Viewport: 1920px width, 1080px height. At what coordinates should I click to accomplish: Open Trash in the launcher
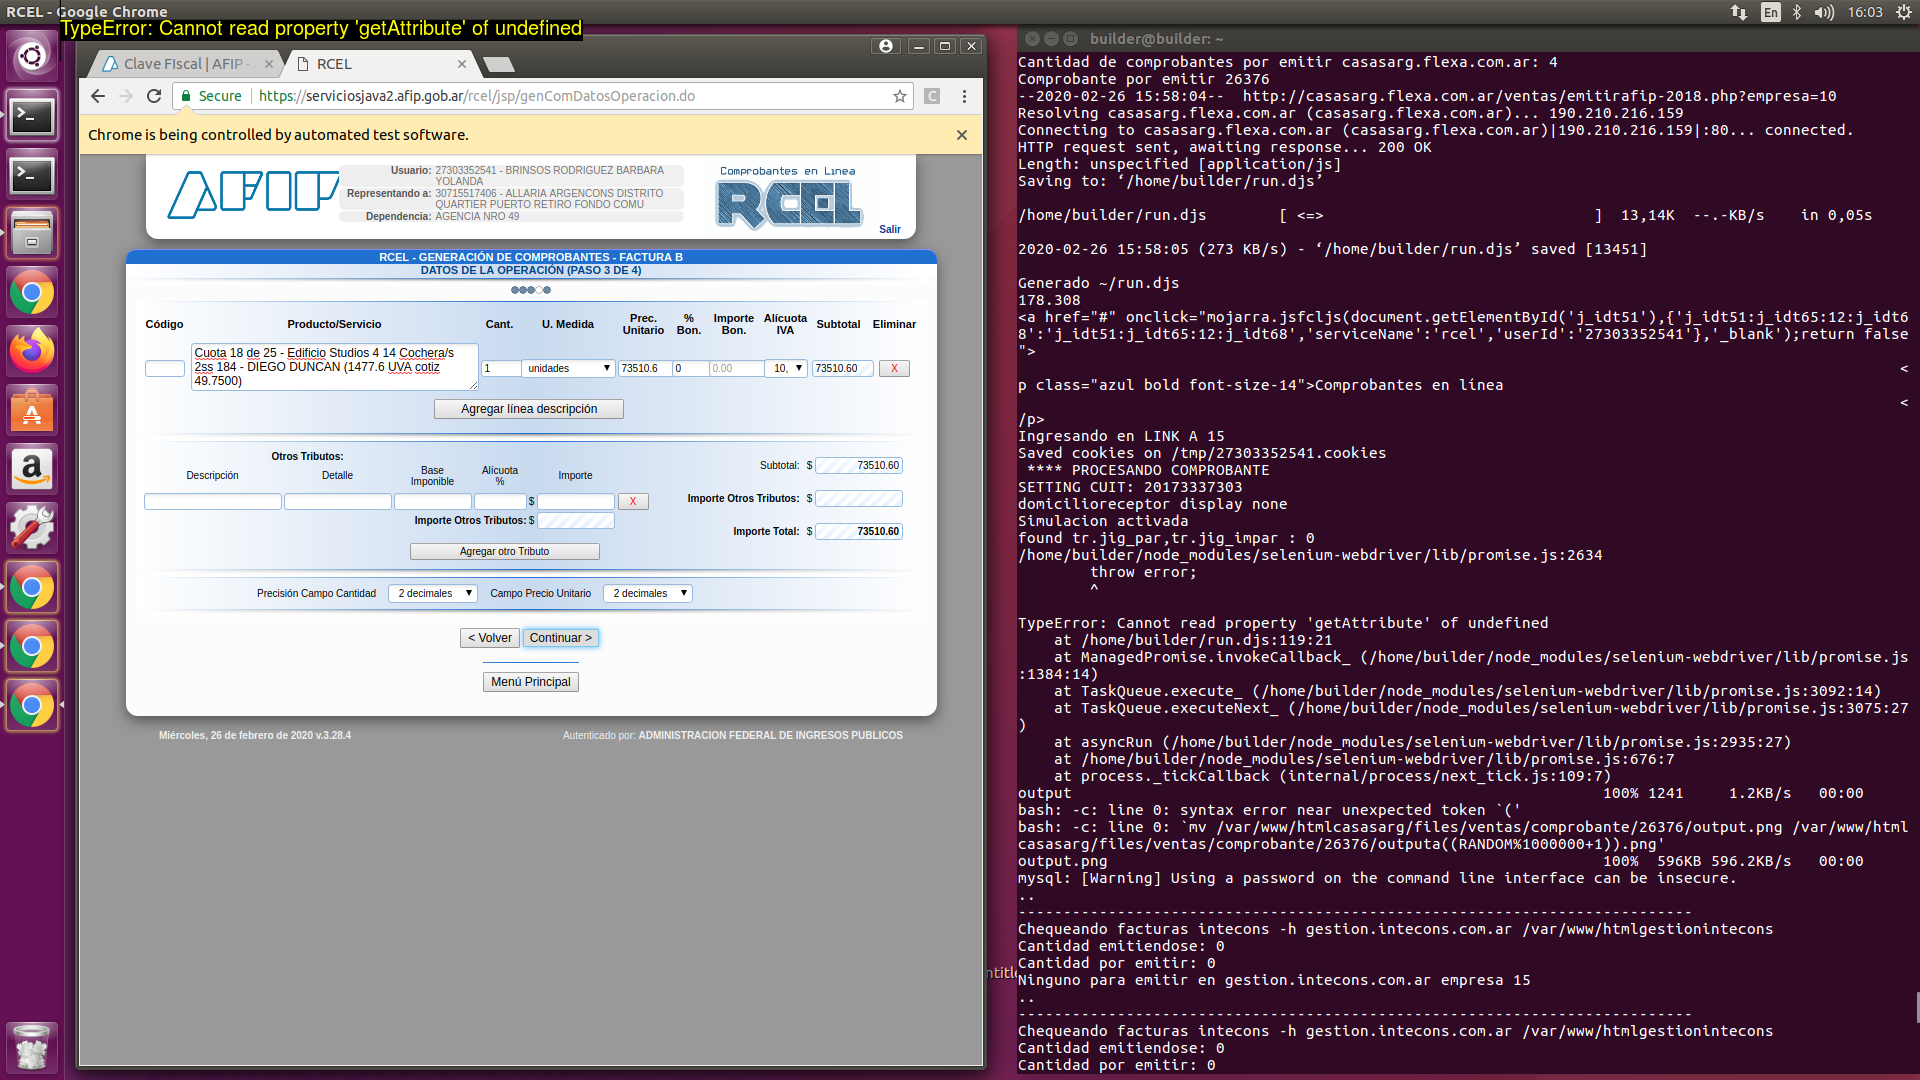coord(32,1046)
